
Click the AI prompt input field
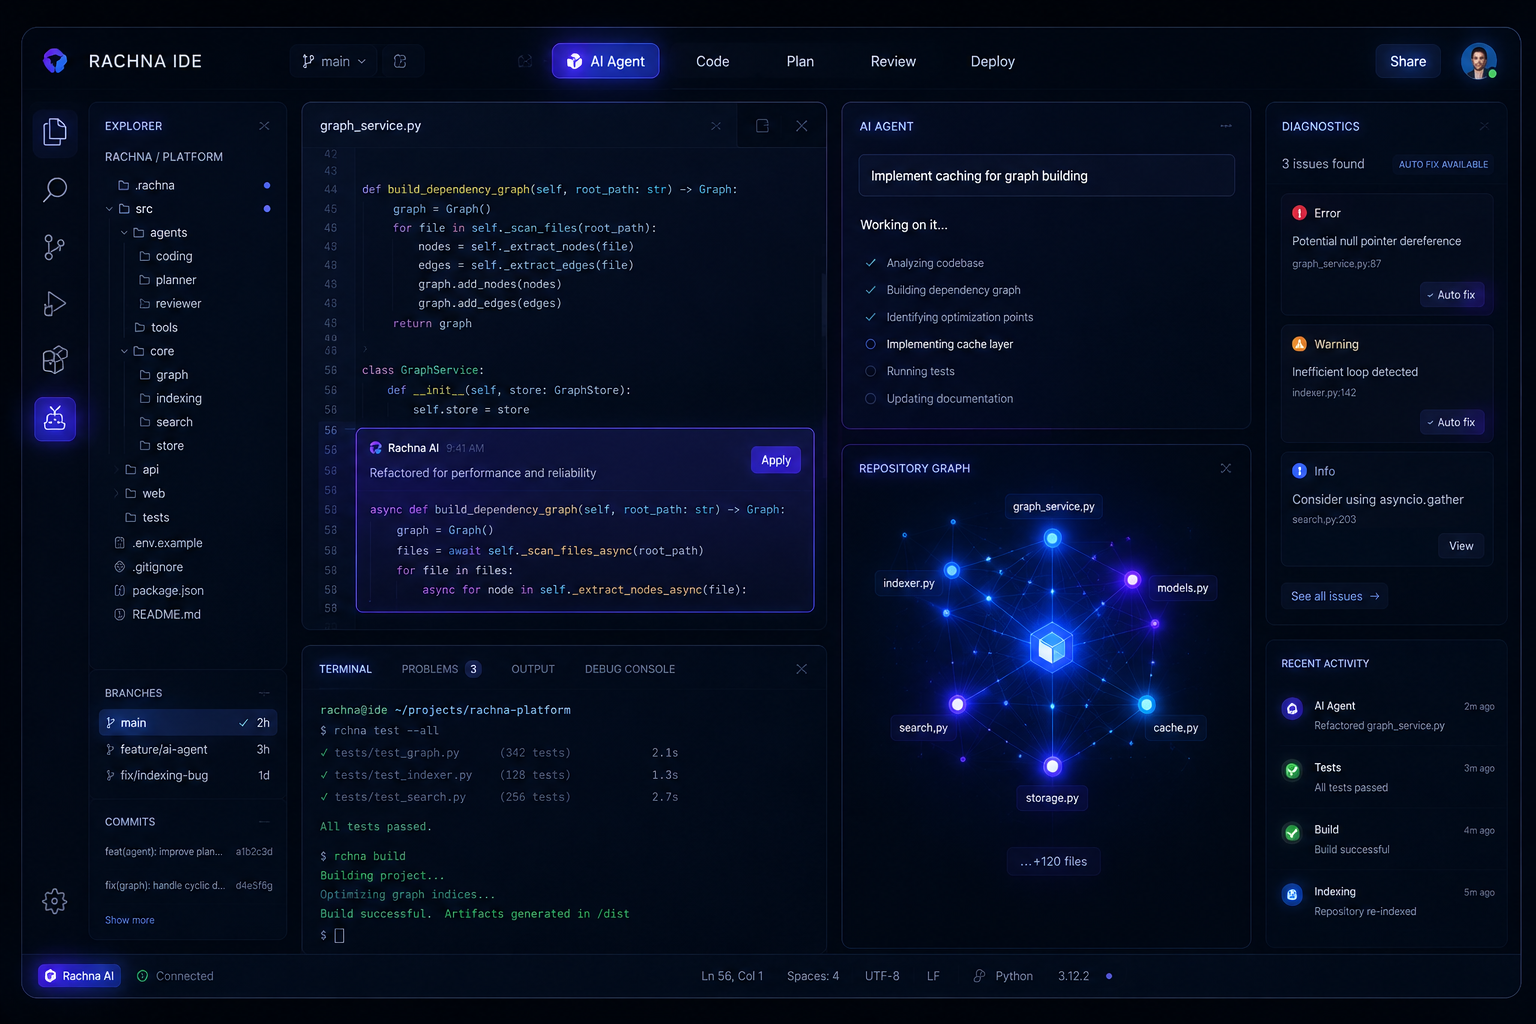[x=1046, y=176]
